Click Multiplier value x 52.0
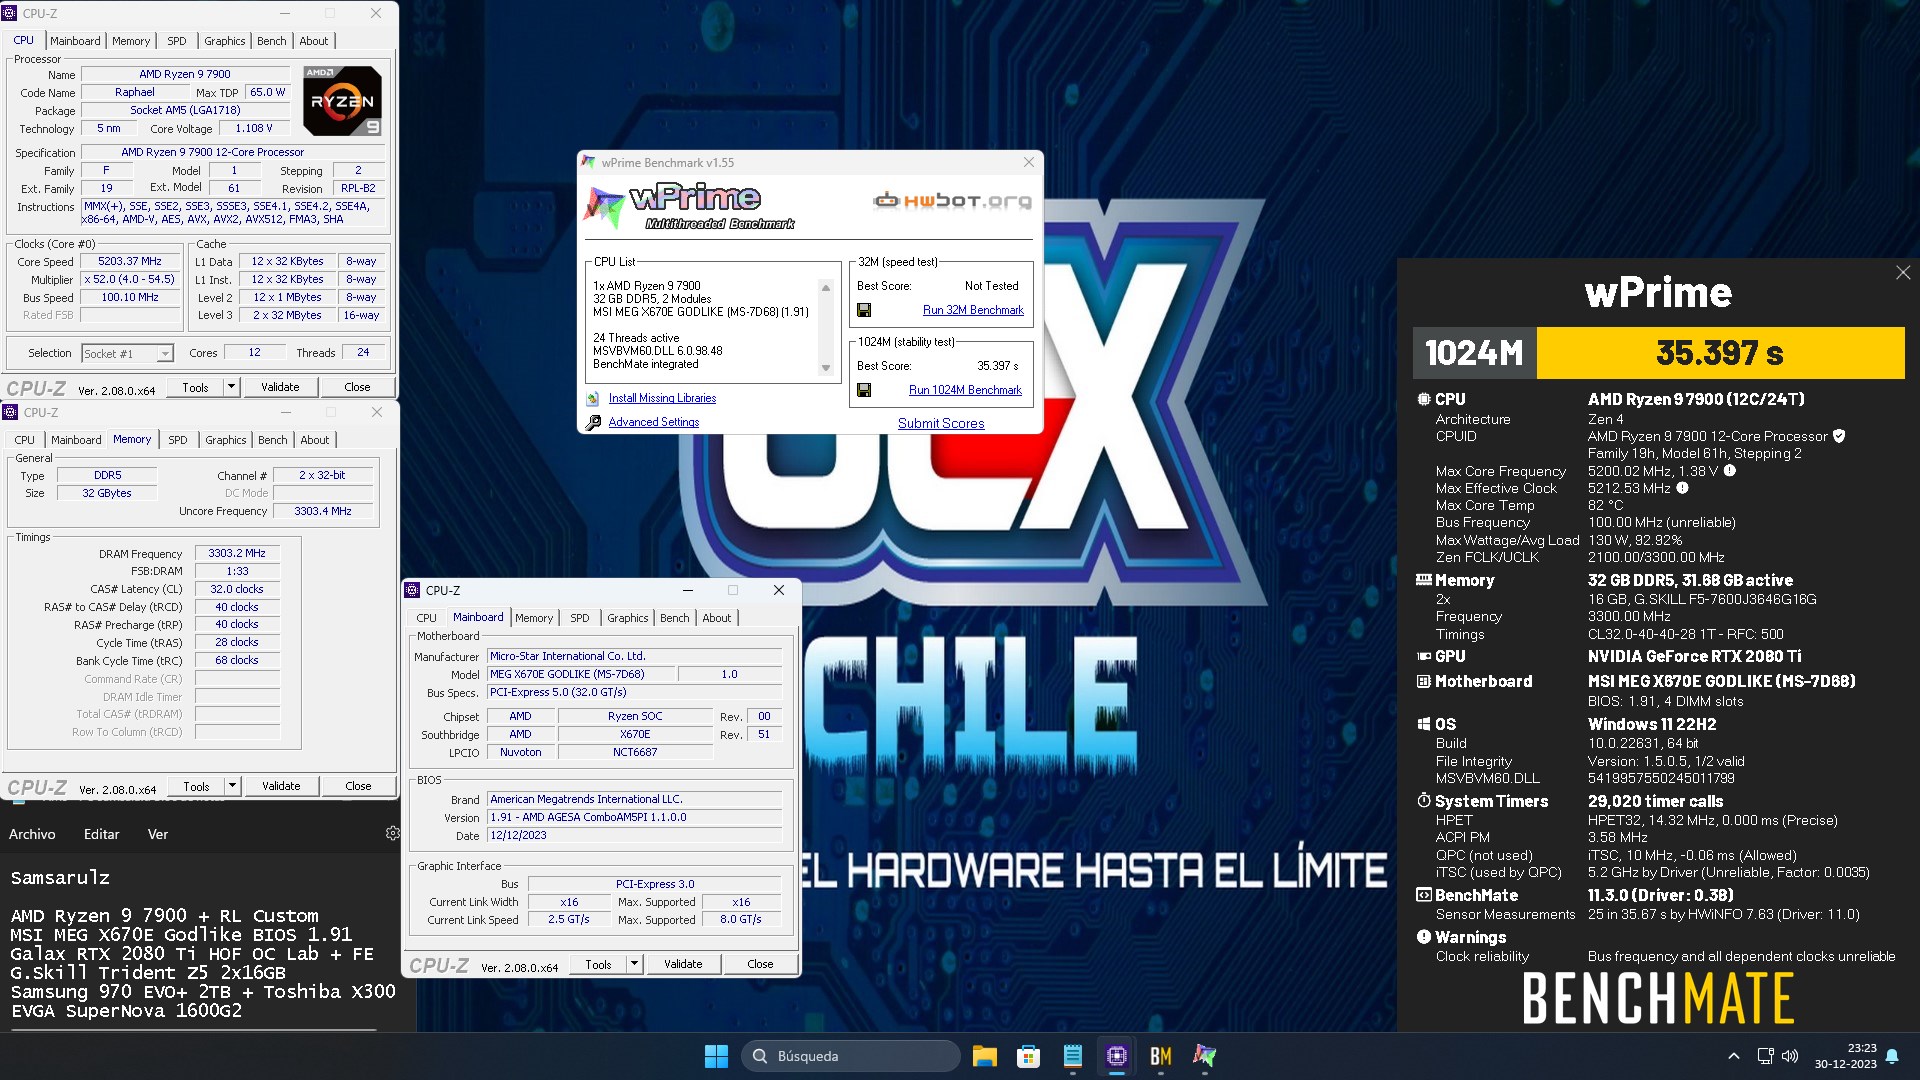This screenshot has width=1920, height=1080. click(130, 279)
